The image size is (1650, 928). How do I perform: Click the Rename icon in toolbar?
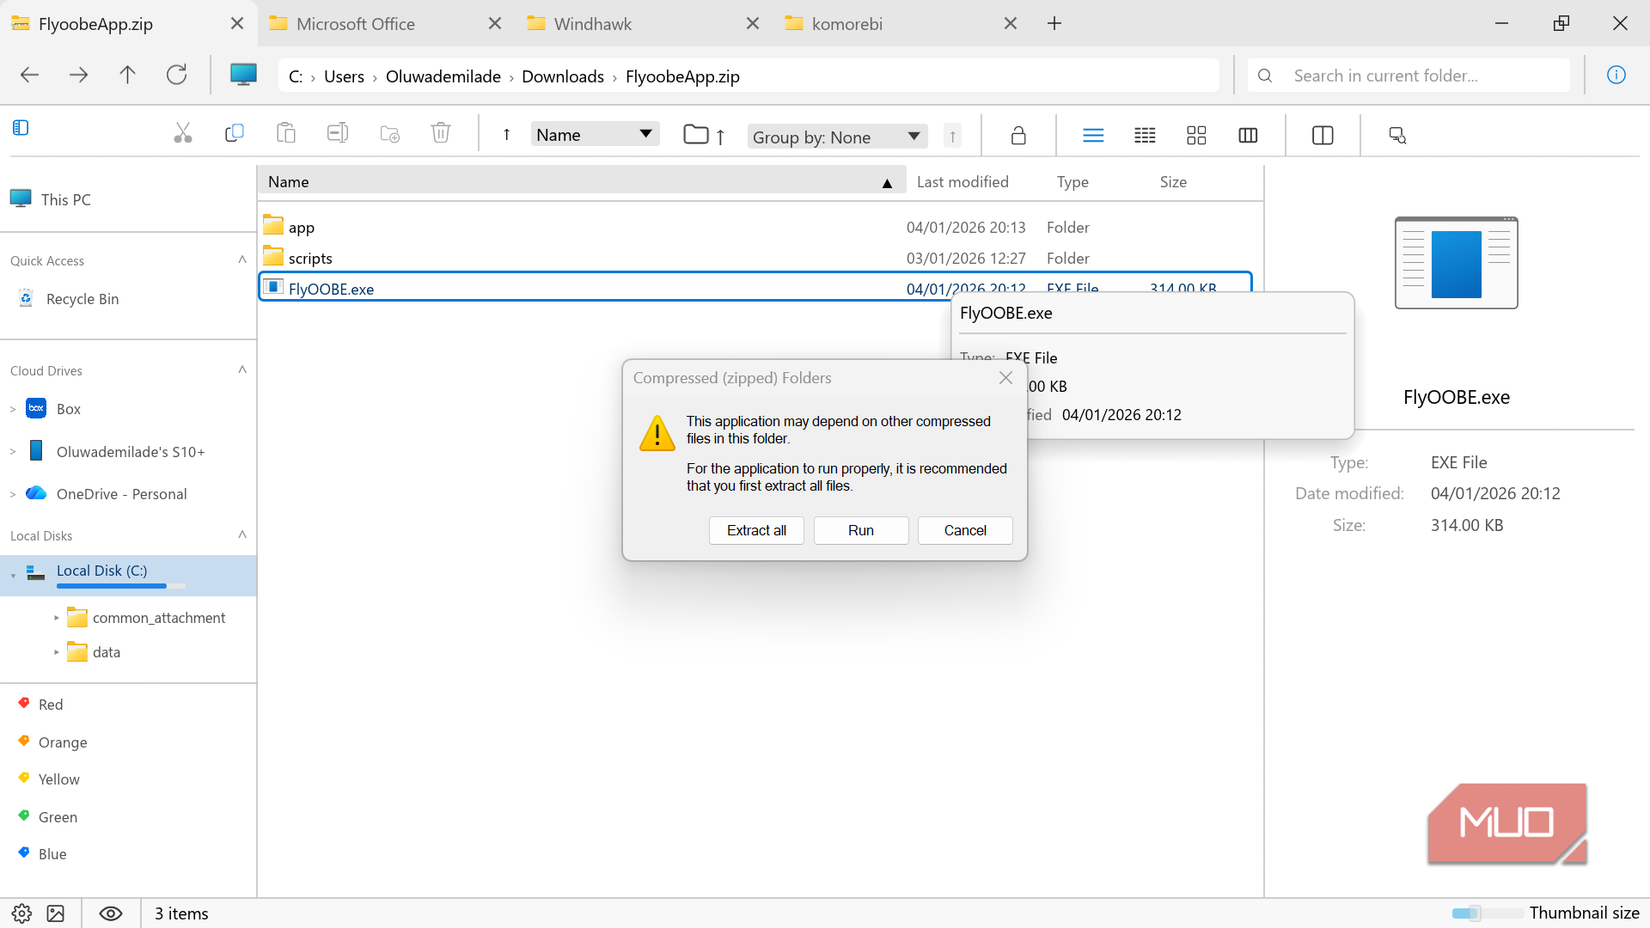pyautogui.click(x=338, y=134)
